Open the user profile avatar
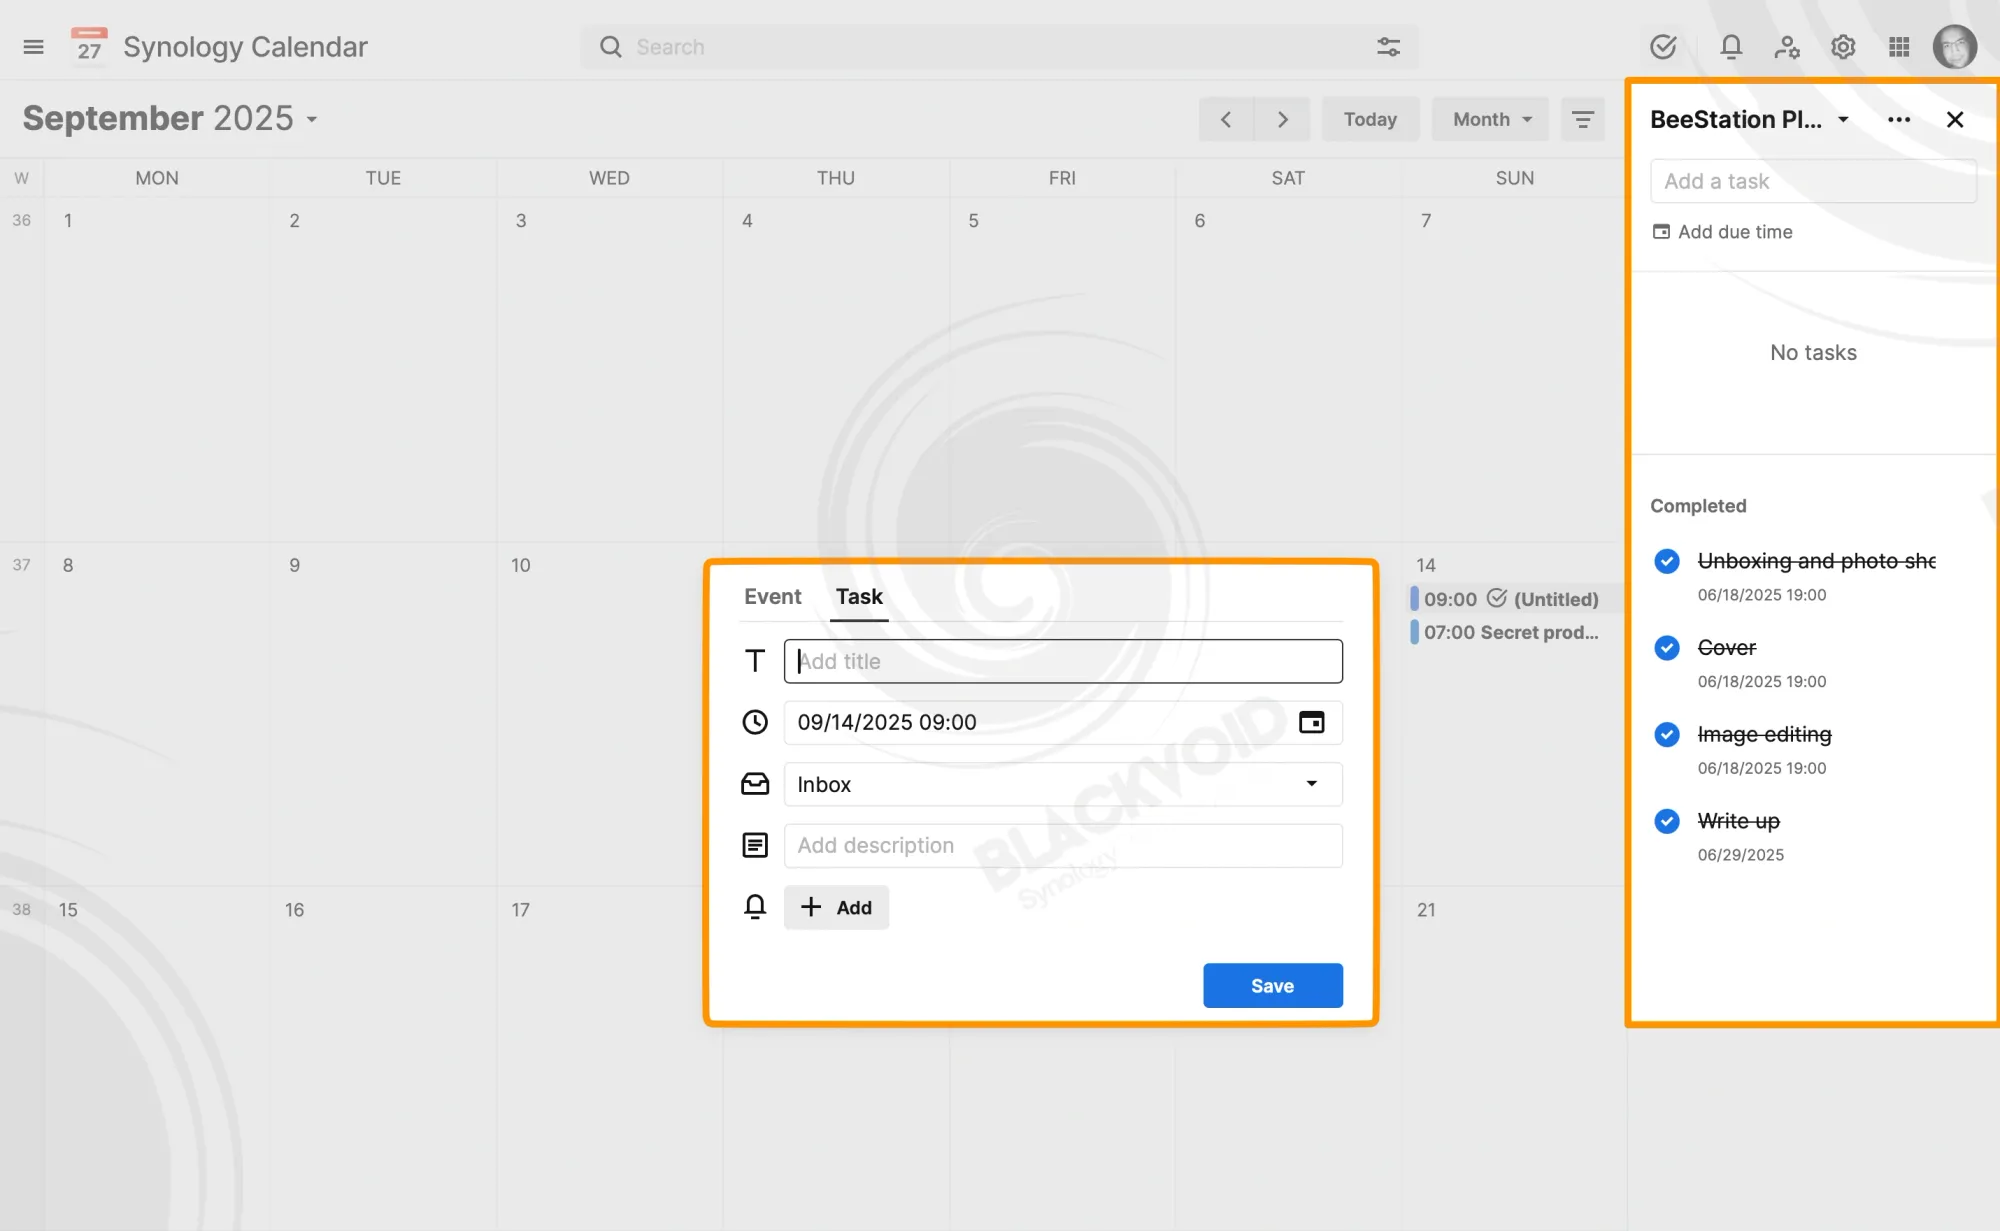This screenshot has width=2000, height=1231. [1955, 47]
